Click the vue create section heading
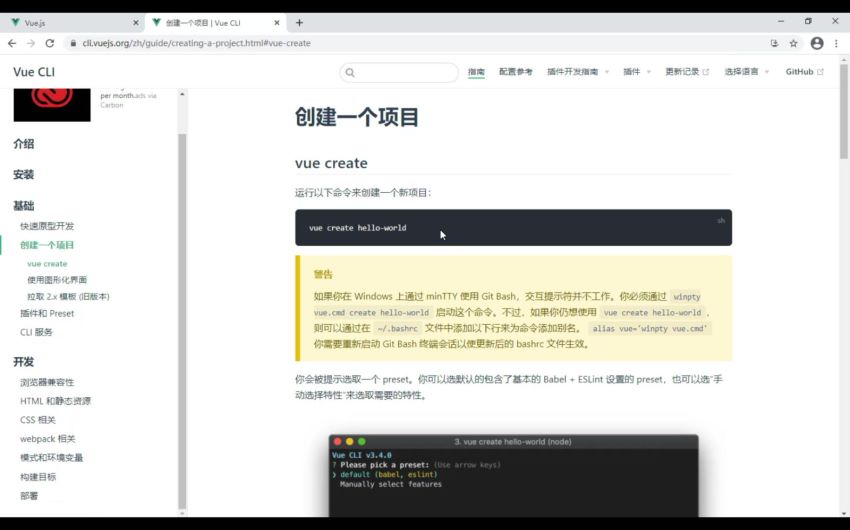The height and width of the screenshot is (530, 850). [331, 163]
